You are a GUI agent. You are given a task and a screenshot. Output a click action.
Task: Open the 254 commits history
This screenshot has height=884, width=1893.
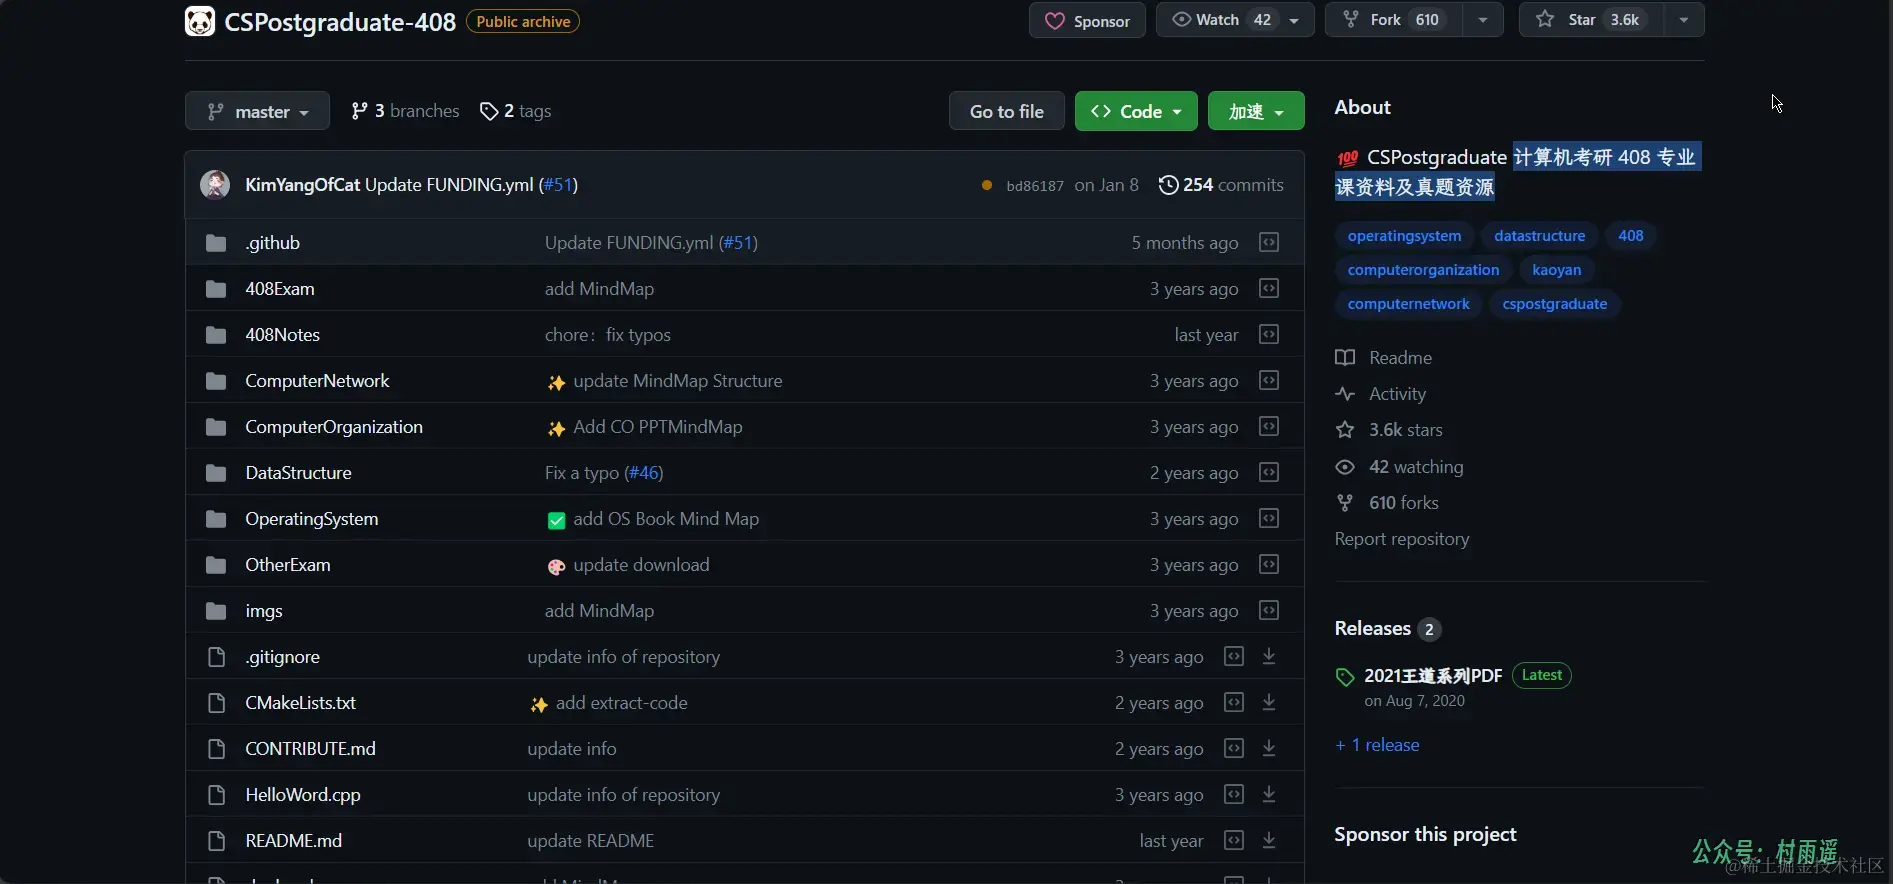pyautogui.click(x=1221, y=185)
